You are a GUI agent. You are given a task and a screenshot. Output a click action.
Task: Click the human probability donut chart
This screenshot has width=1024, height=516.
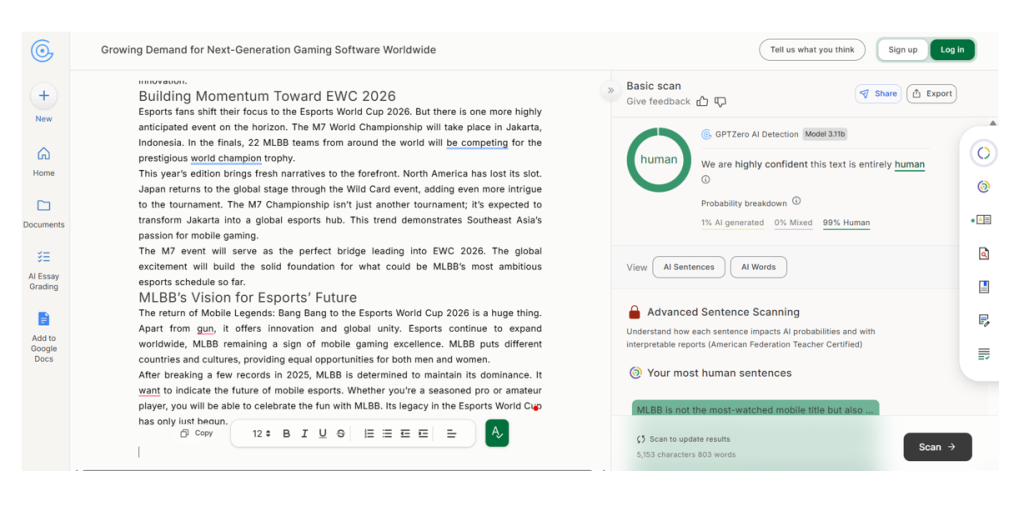pos(658,160)
